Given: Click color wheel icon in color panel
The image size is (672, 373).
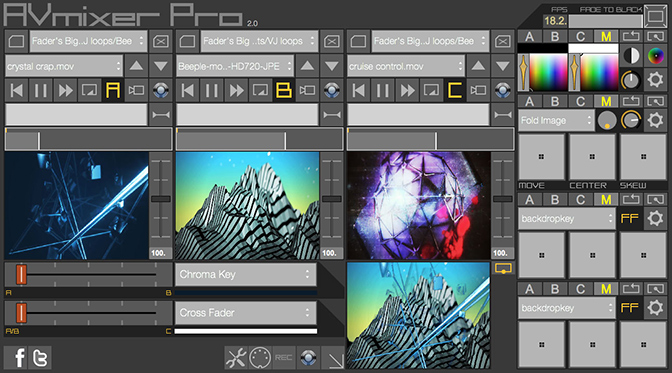Looking at the screenshot, I should click(655, 55).
